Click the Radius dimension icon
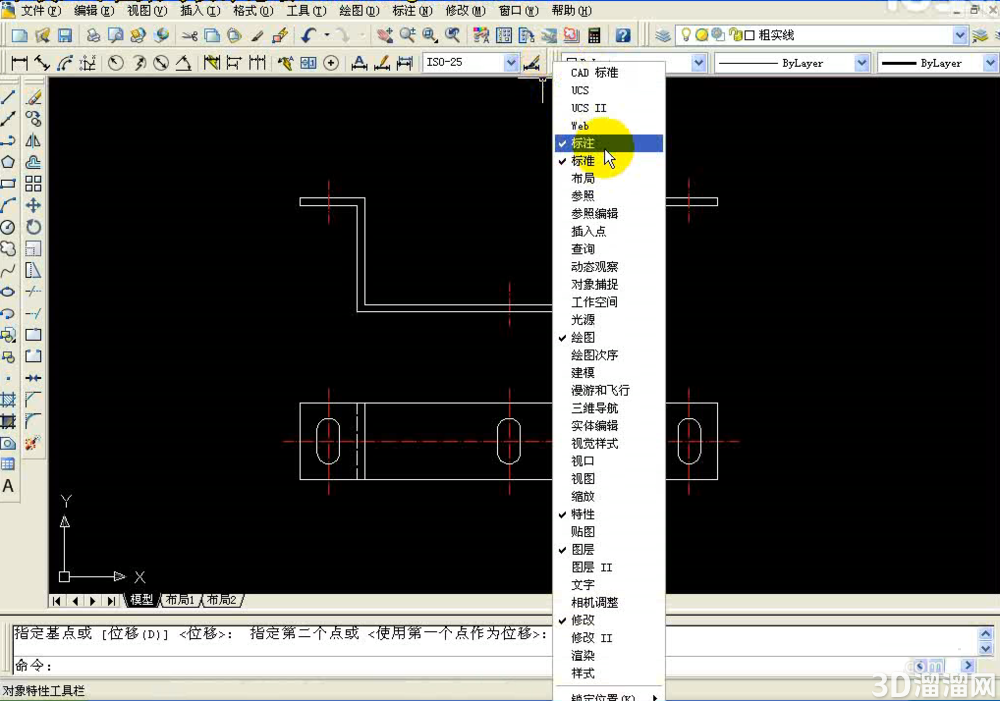The height and width of the screenshot is (701, 1000). [x=115, y=63]
